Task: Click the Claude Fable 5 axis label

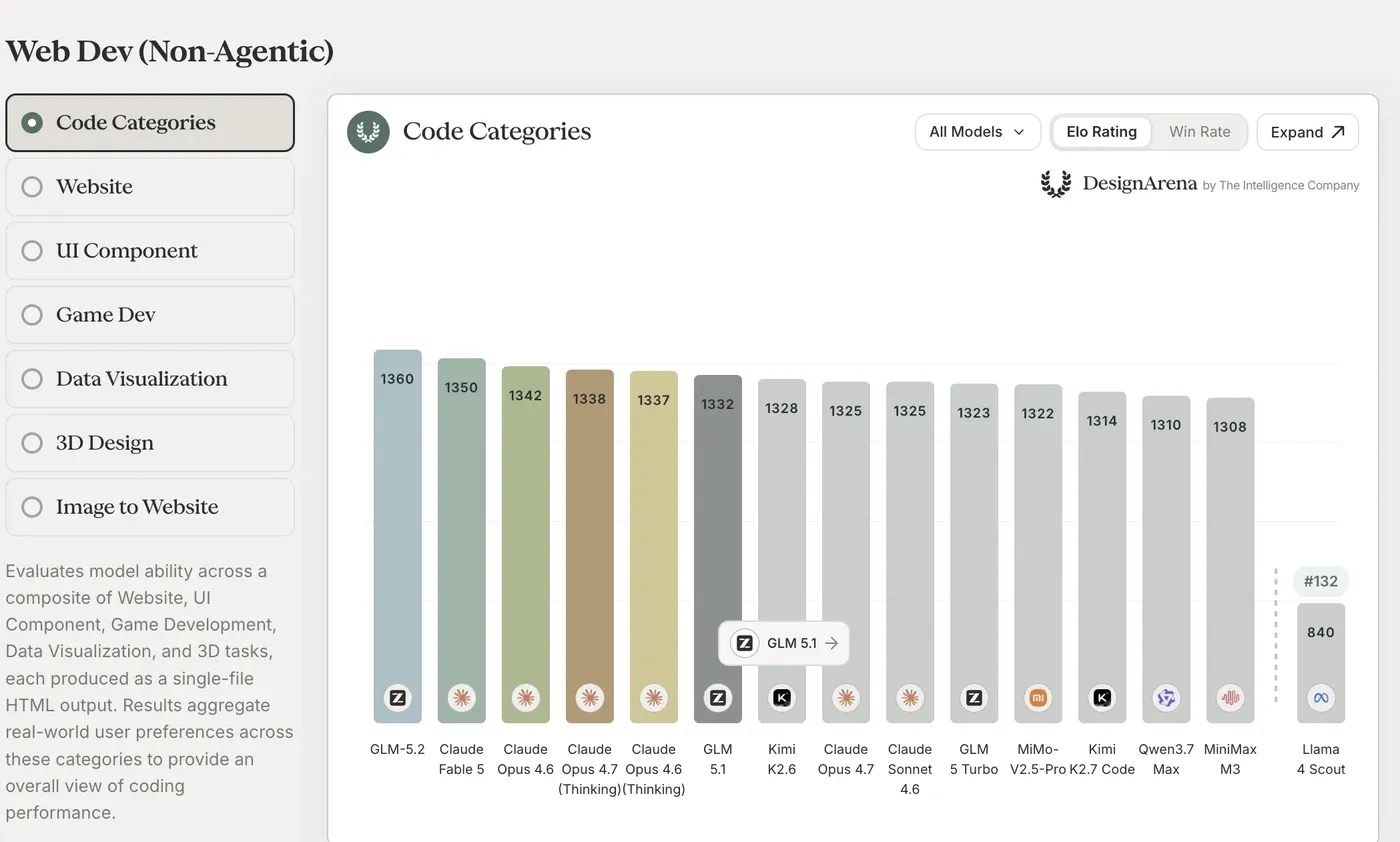Action: pos(461,759)
